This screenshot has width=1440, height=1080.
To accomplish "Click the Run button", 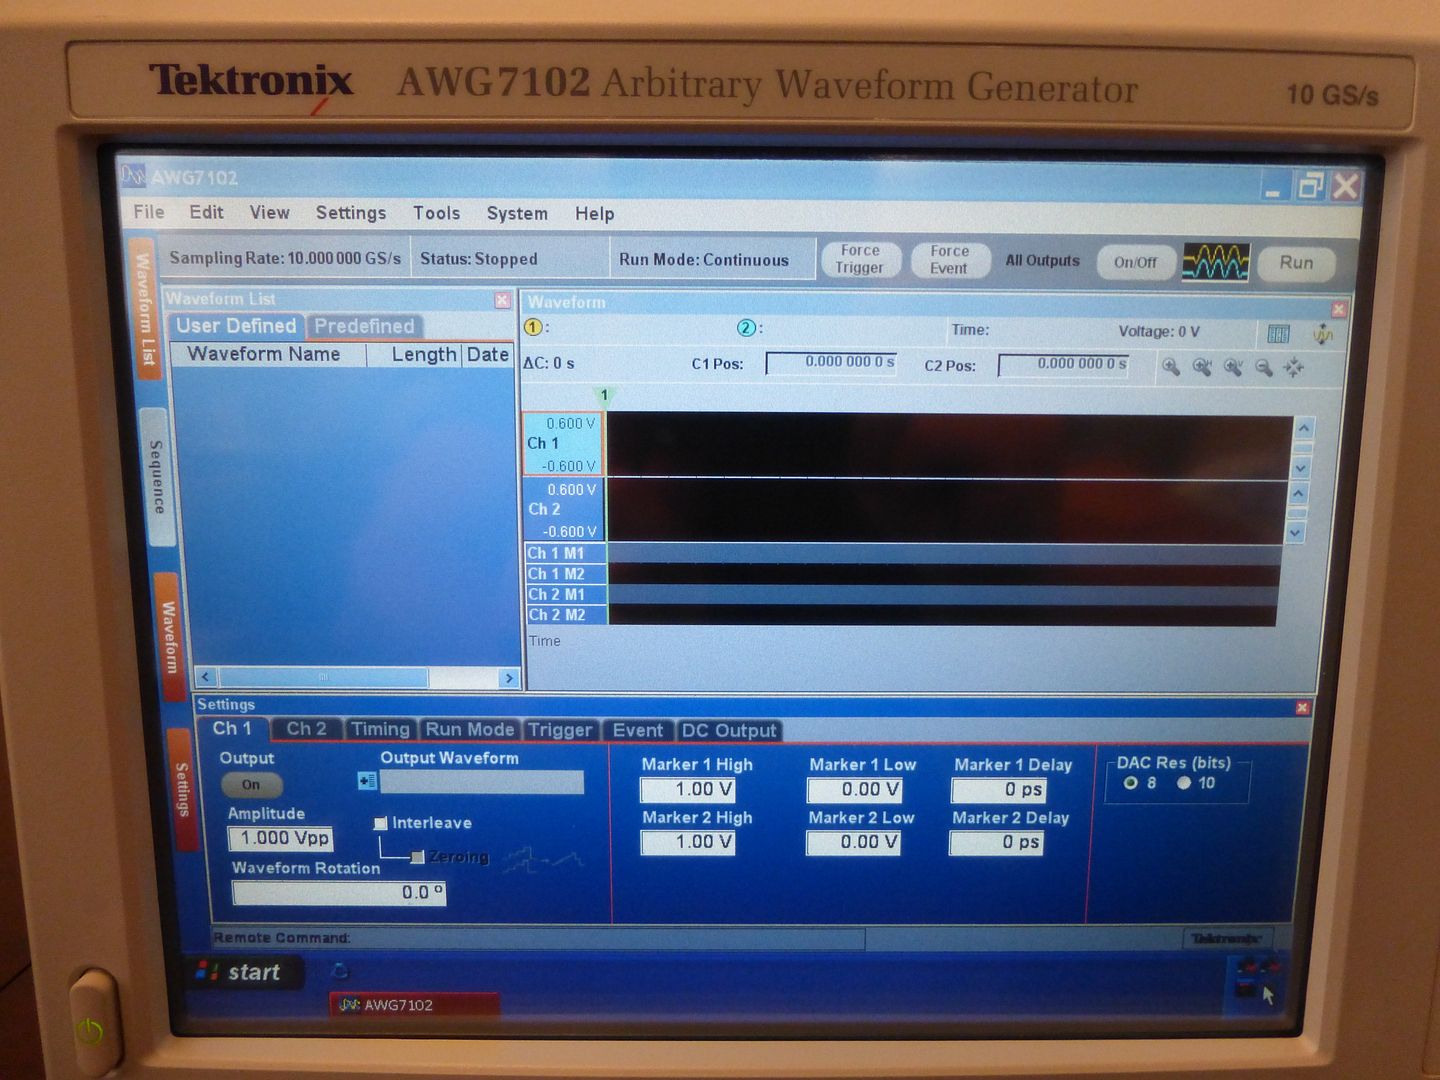I will pos(1296,262).
